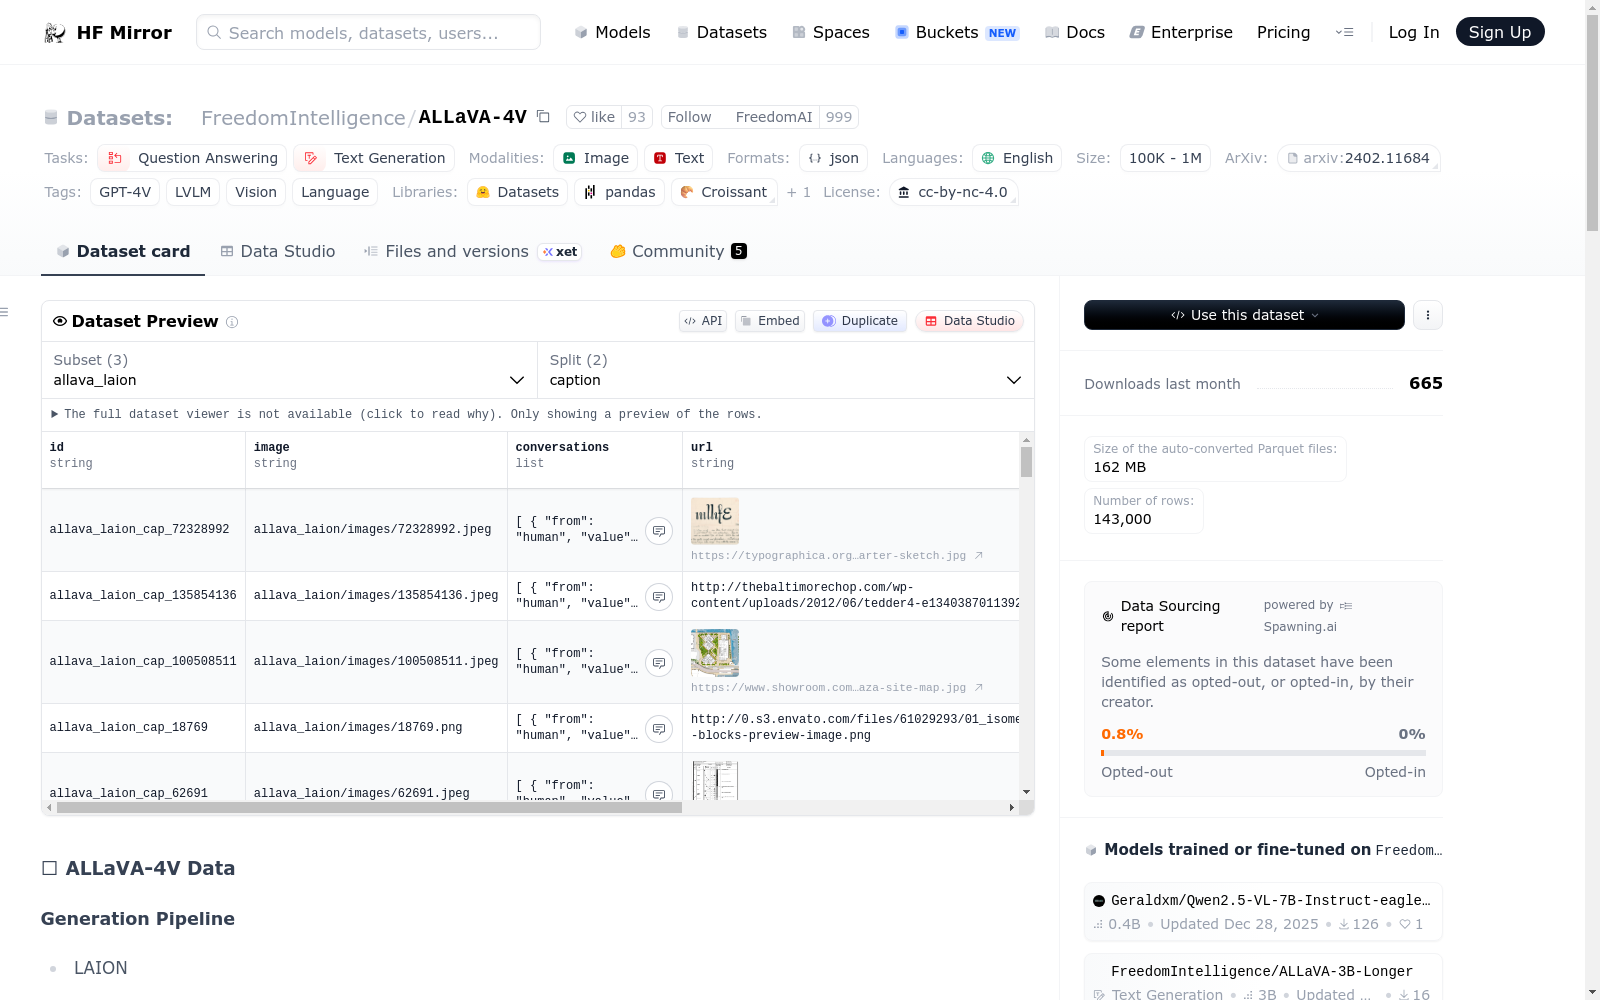This screenshot has width=1600, height=1000.
Task: Expand the full dataset viewer notice
Action: point(406,414)
